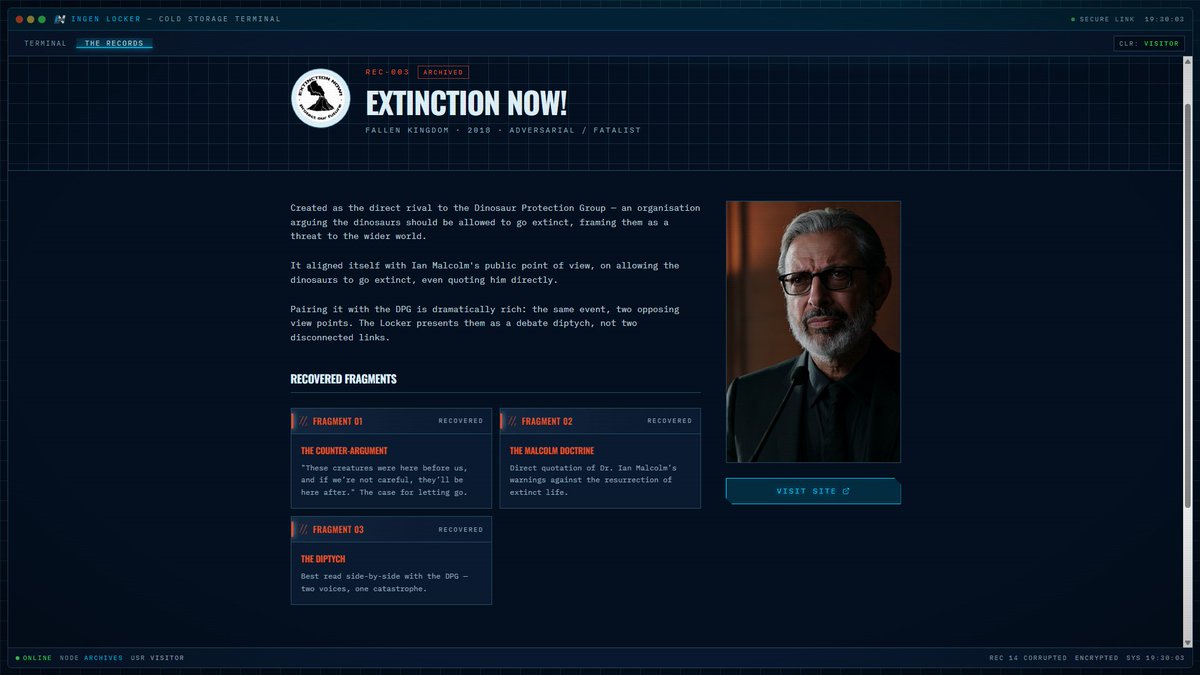Click the InGen Locker logo icon
The width and height of the screenshot is (1200, 675).
point(60,19)
